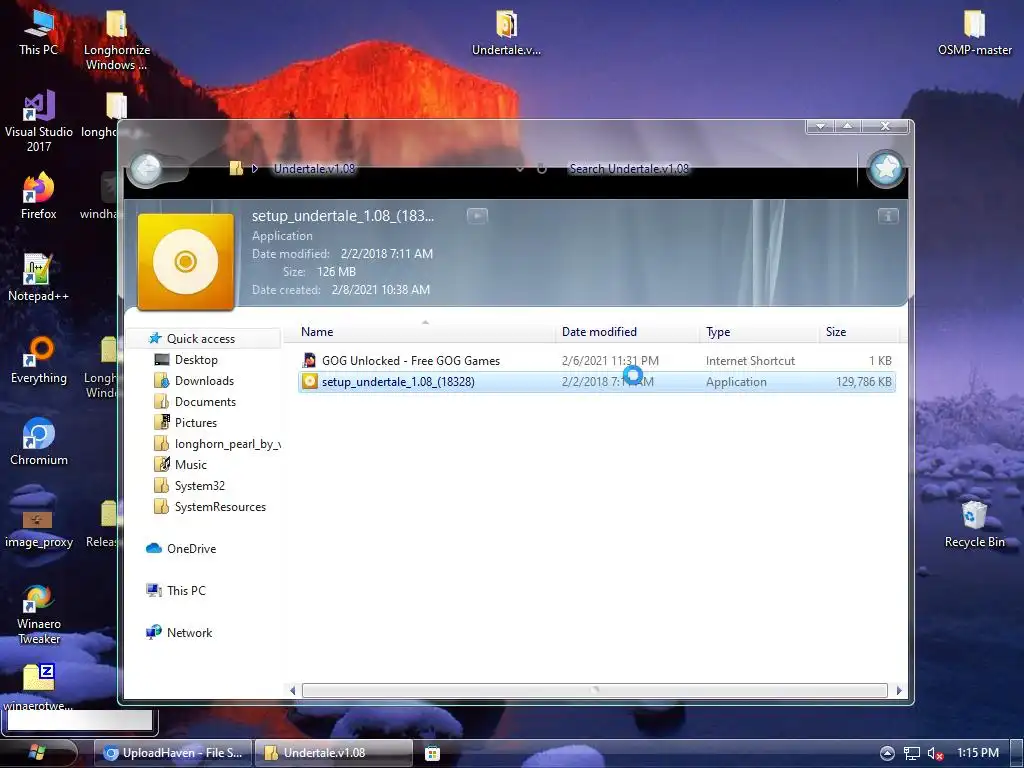Click the network tray icon
The image size is (1024, 768).
coord(911,753)
